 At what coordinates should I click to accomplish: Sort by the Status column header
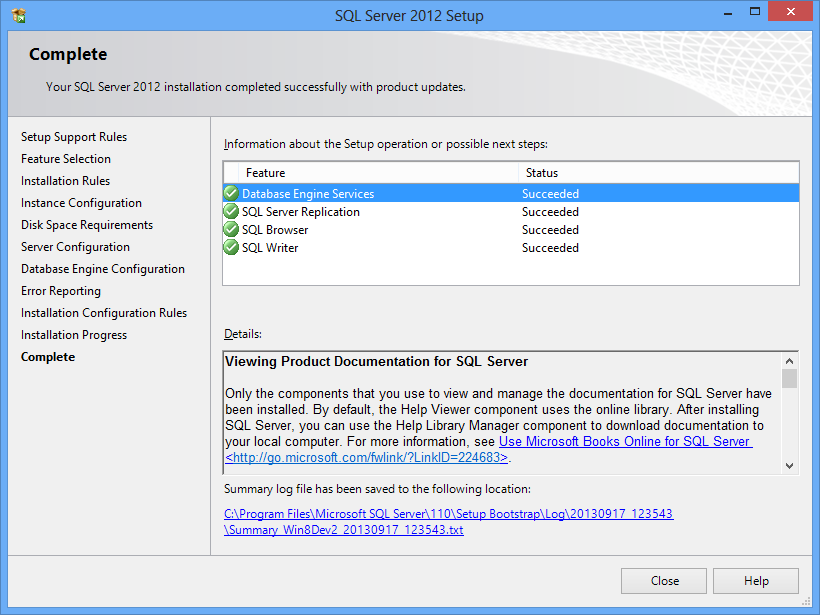coord(658,173)
